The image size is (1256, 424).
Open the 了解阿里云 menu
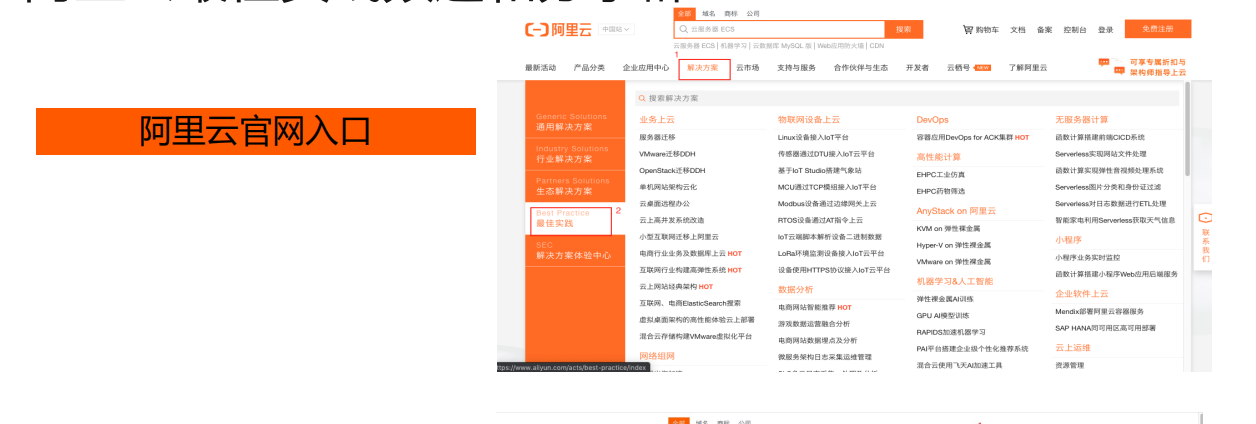click(1028, 68)
